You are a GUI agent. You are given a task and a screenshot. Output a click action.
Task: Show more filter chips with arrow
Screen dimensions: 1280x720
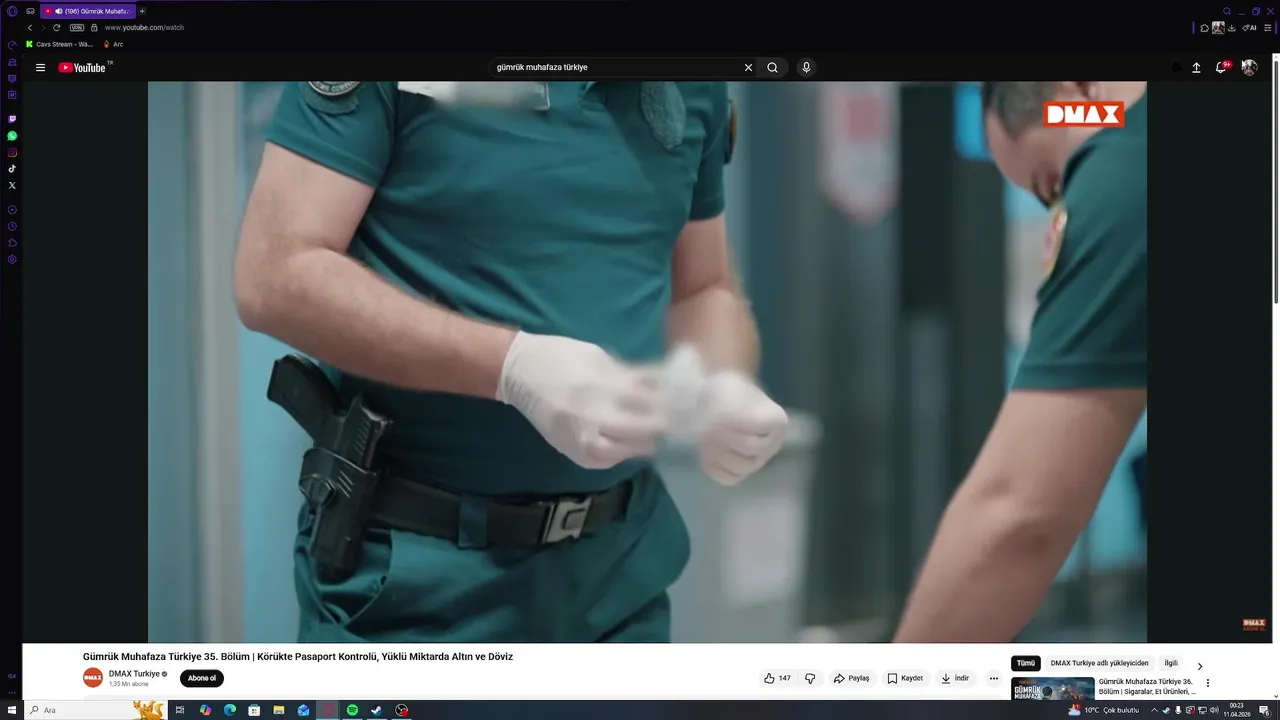coord(1200,666)
